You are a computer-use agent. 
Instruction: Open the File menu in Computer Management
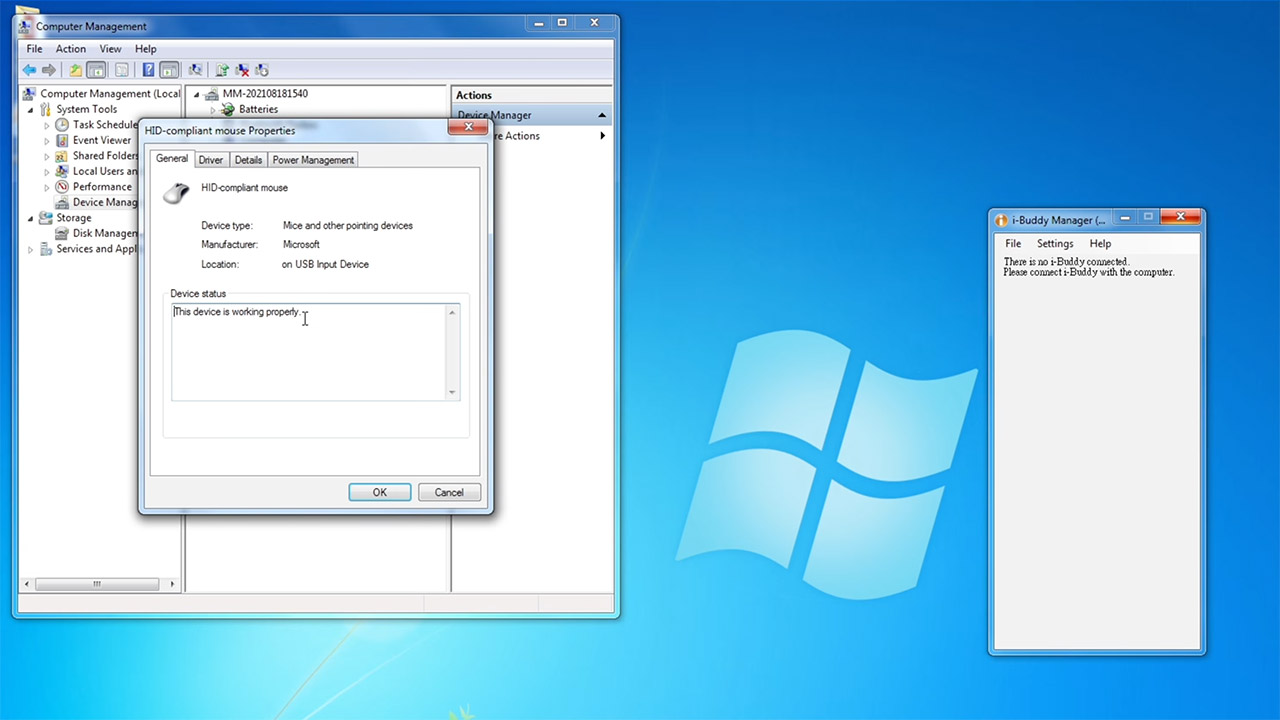pos(35,49)
